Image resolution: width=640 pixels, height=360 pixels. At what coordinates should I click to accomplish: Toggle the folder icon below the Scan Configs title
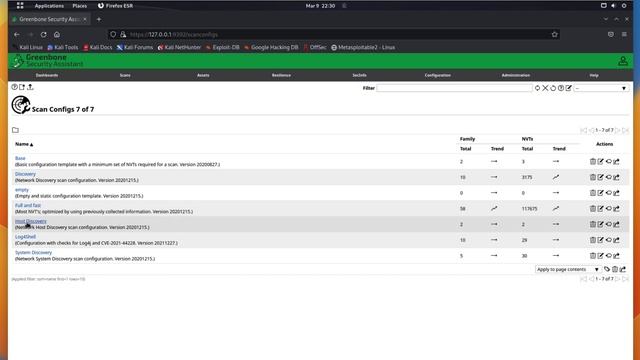tap(16, 130)
